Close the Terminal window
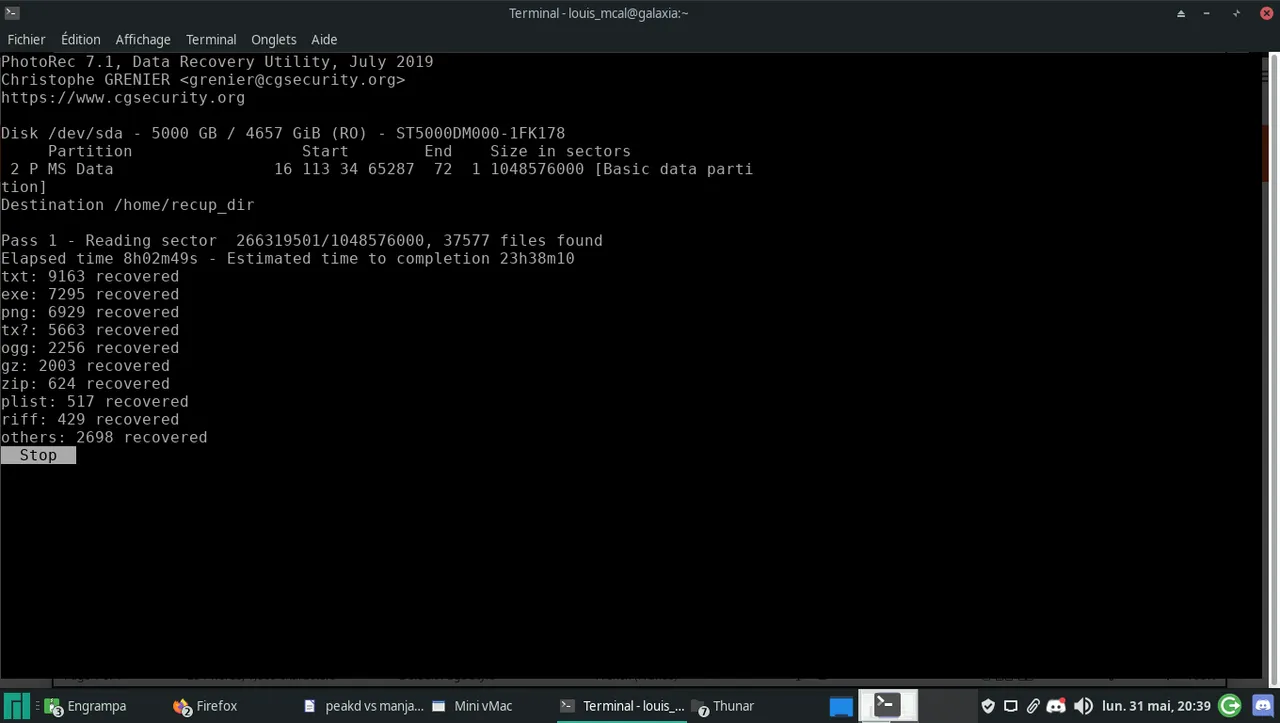The image size is (1280, 723). pyautogui.click(x=1267, y=13)
